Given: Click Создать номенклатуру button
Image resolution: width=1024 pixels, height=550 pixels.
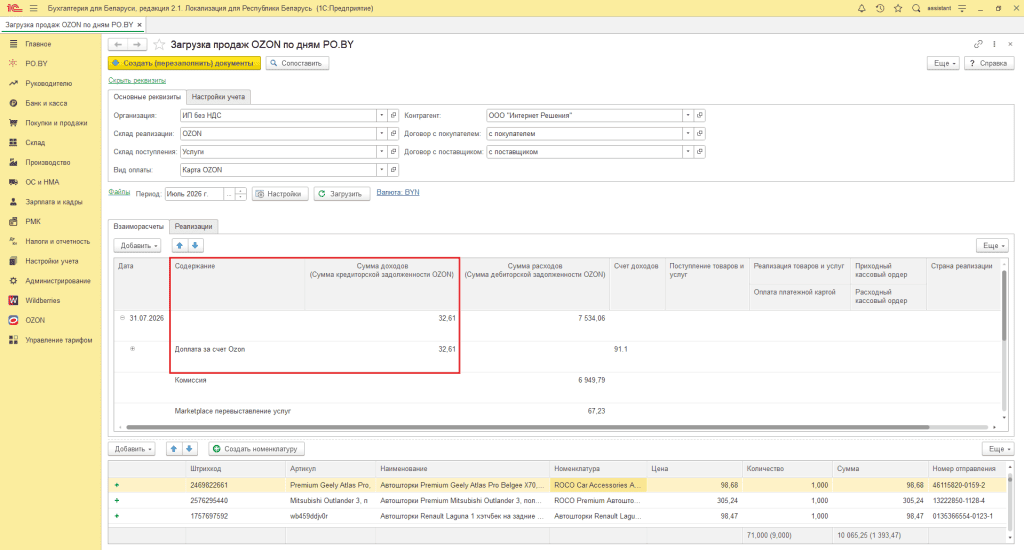Looking at the screenshot, I should click(x=257, y=449).
